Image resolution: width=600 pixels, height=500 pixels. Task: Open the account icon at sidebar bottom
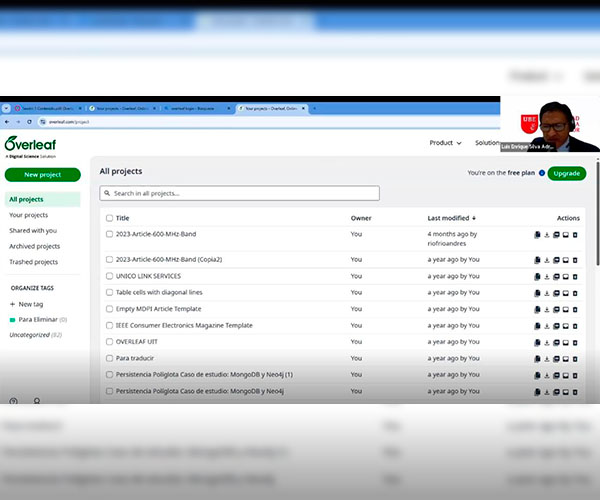(37, 401)
